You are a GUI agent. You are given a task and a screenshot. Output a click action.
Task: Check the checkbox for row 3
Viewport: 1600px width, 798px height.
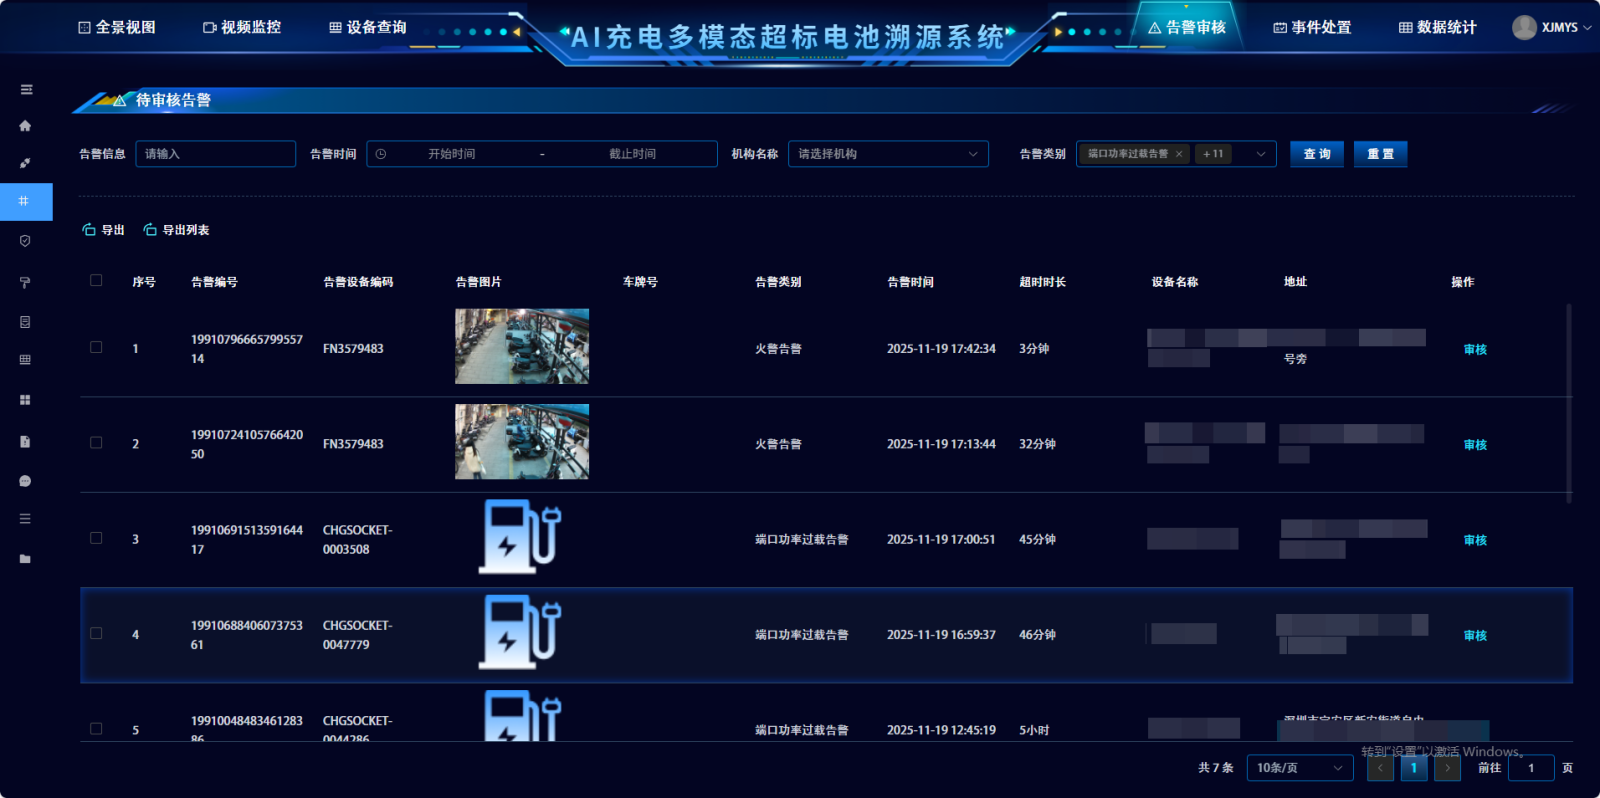(96, 538)
